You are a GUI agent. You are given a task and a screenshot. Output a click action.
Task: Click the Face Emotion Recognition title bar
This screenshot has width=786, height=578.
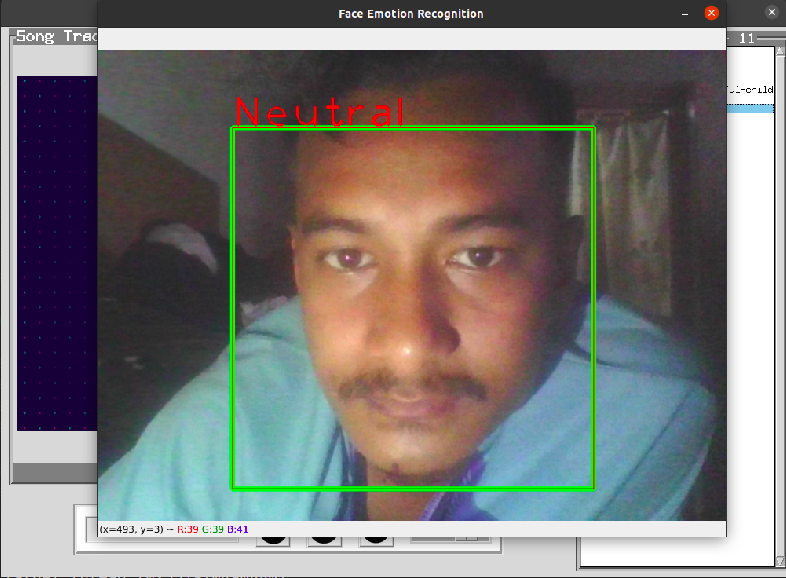(410, 14)
